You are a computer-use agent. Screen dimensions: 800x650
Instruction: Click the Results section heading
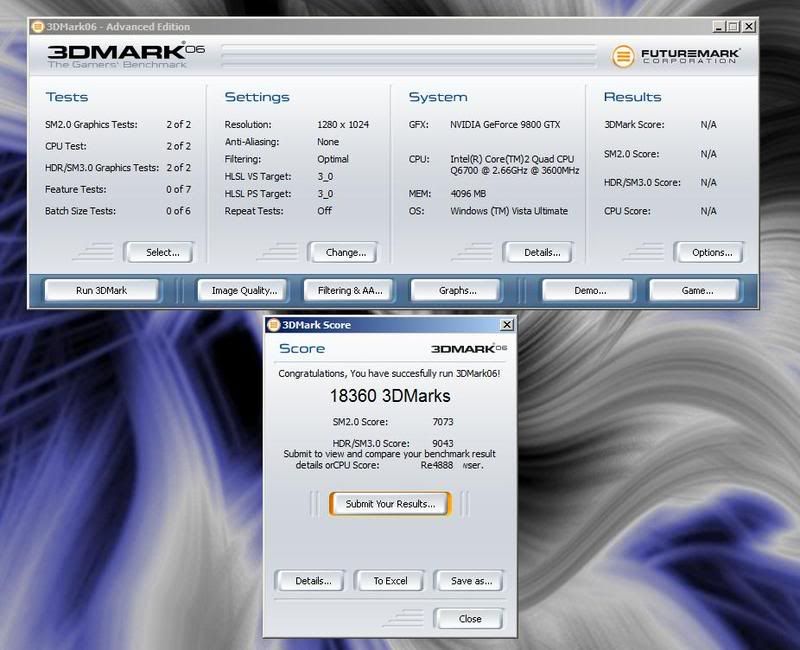pos(632,97)
